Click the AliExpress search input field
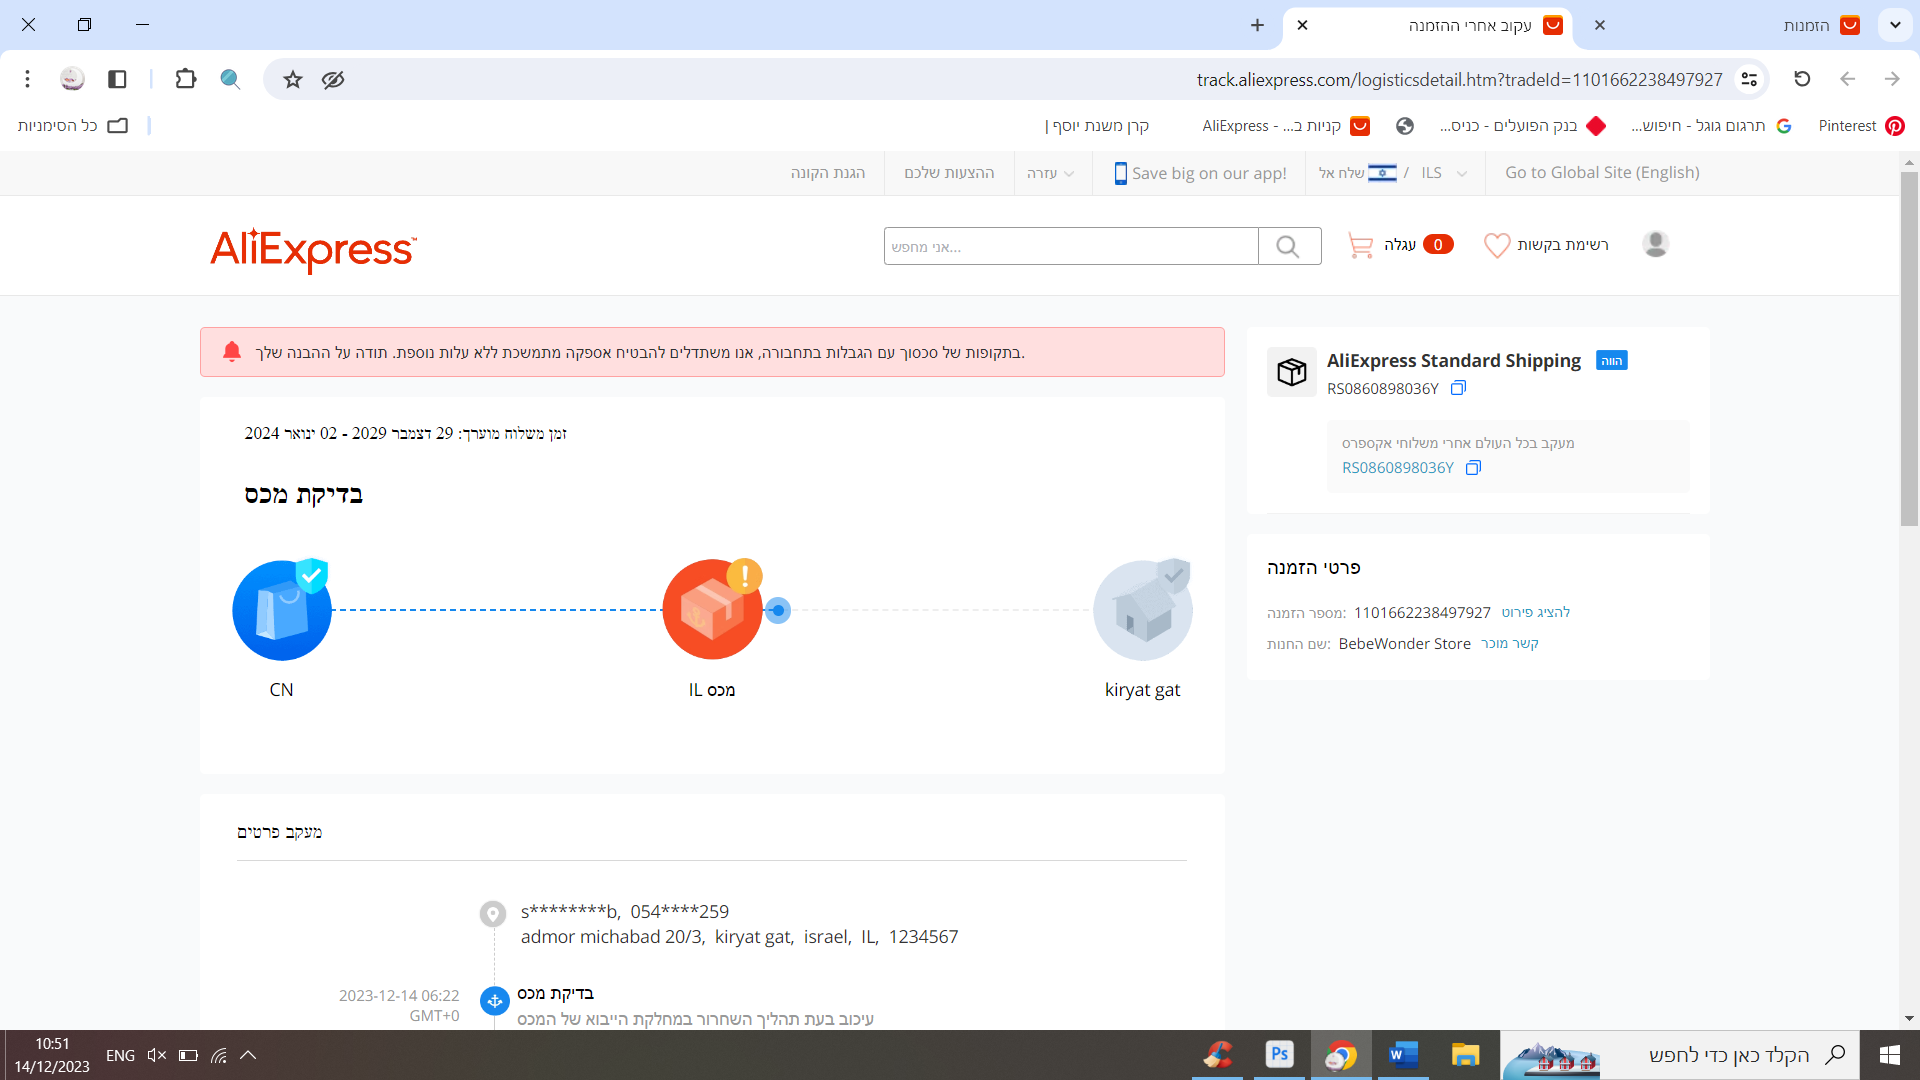Image resolution: width=1920 pixels, height=1080 pixels. [1070, 246]
